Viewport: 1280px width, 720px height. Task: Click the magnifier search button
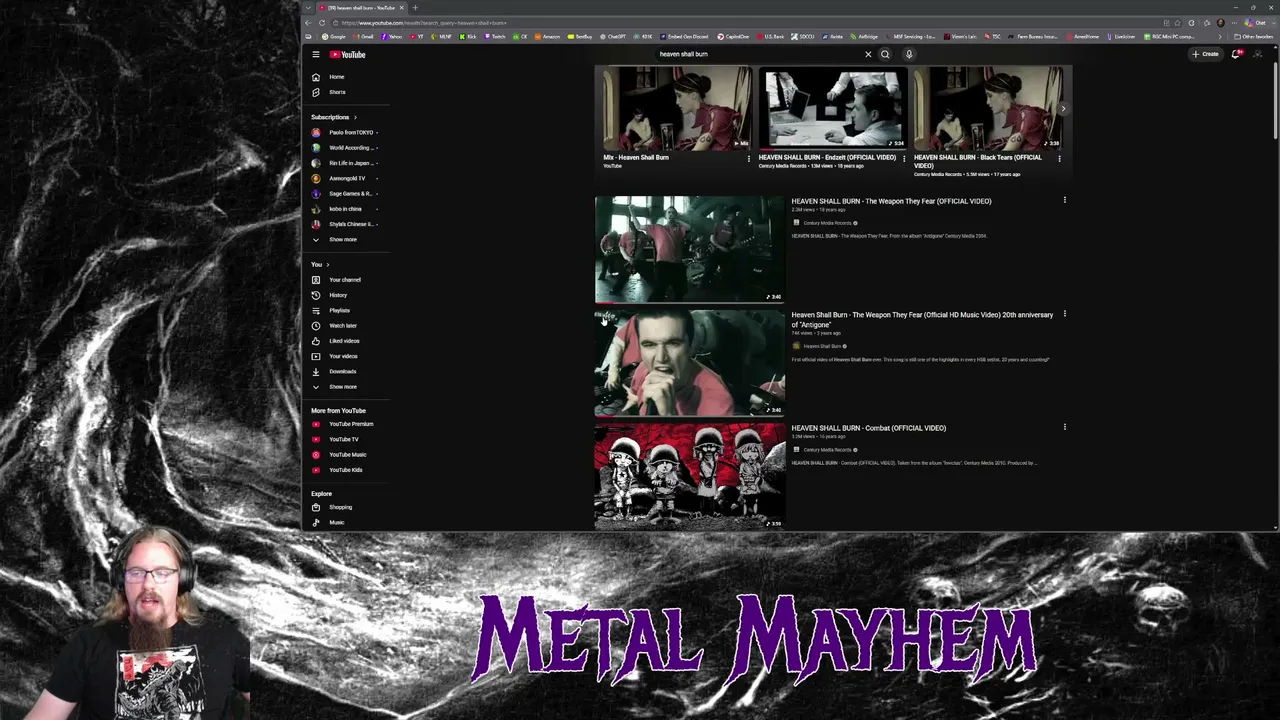click(x=885, y=54)
